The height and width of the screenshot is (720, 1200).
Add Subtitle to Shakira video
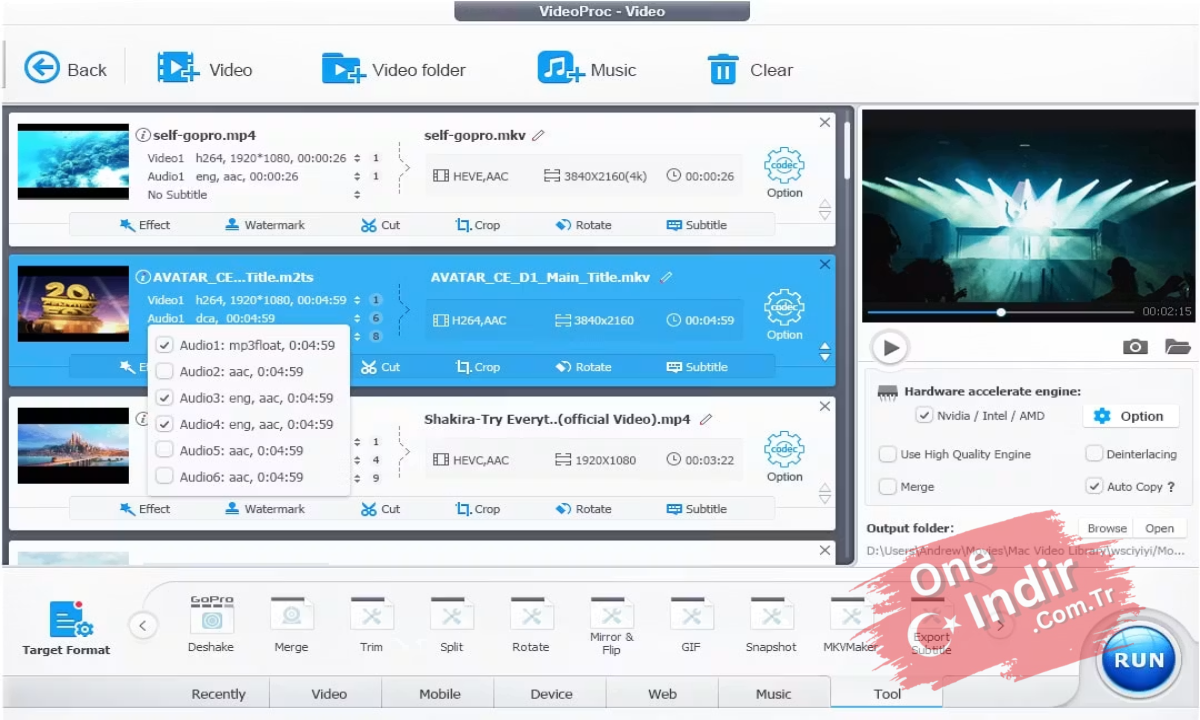point(697,509)
